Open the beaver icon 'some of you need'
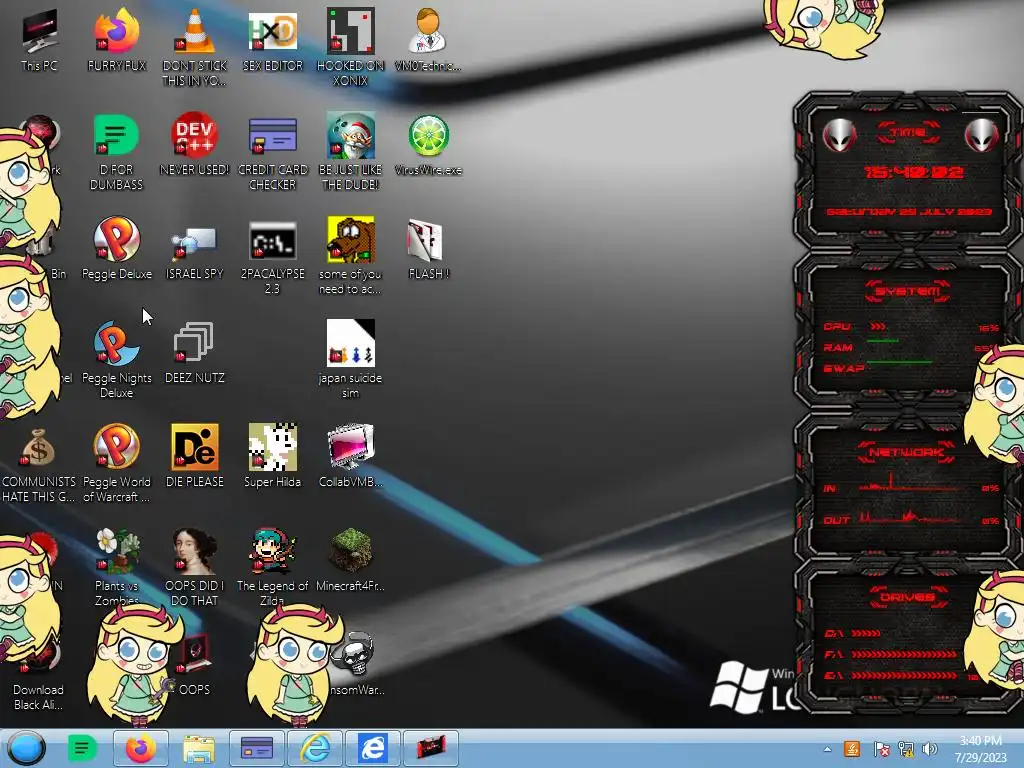The height and width of the screenshot is (768, 1024). (350, 256)
